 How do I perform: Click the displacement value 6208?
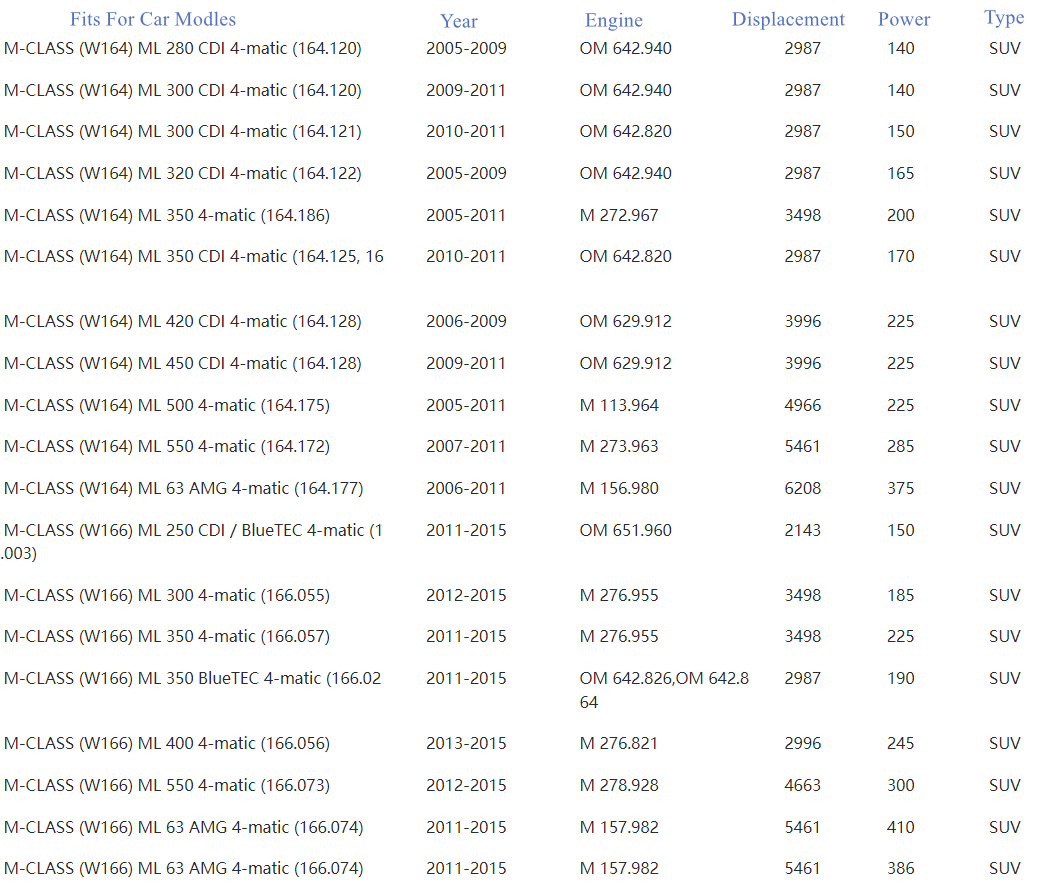pos(803,488)
